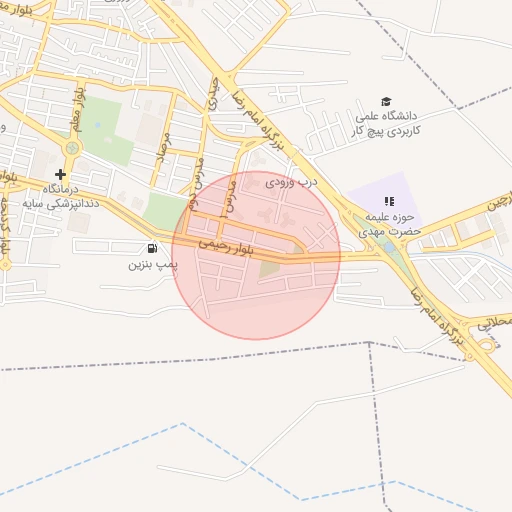Select the fuel pump icon above پمپ بنزین
The image size is (512, 512).
(152, 248)
